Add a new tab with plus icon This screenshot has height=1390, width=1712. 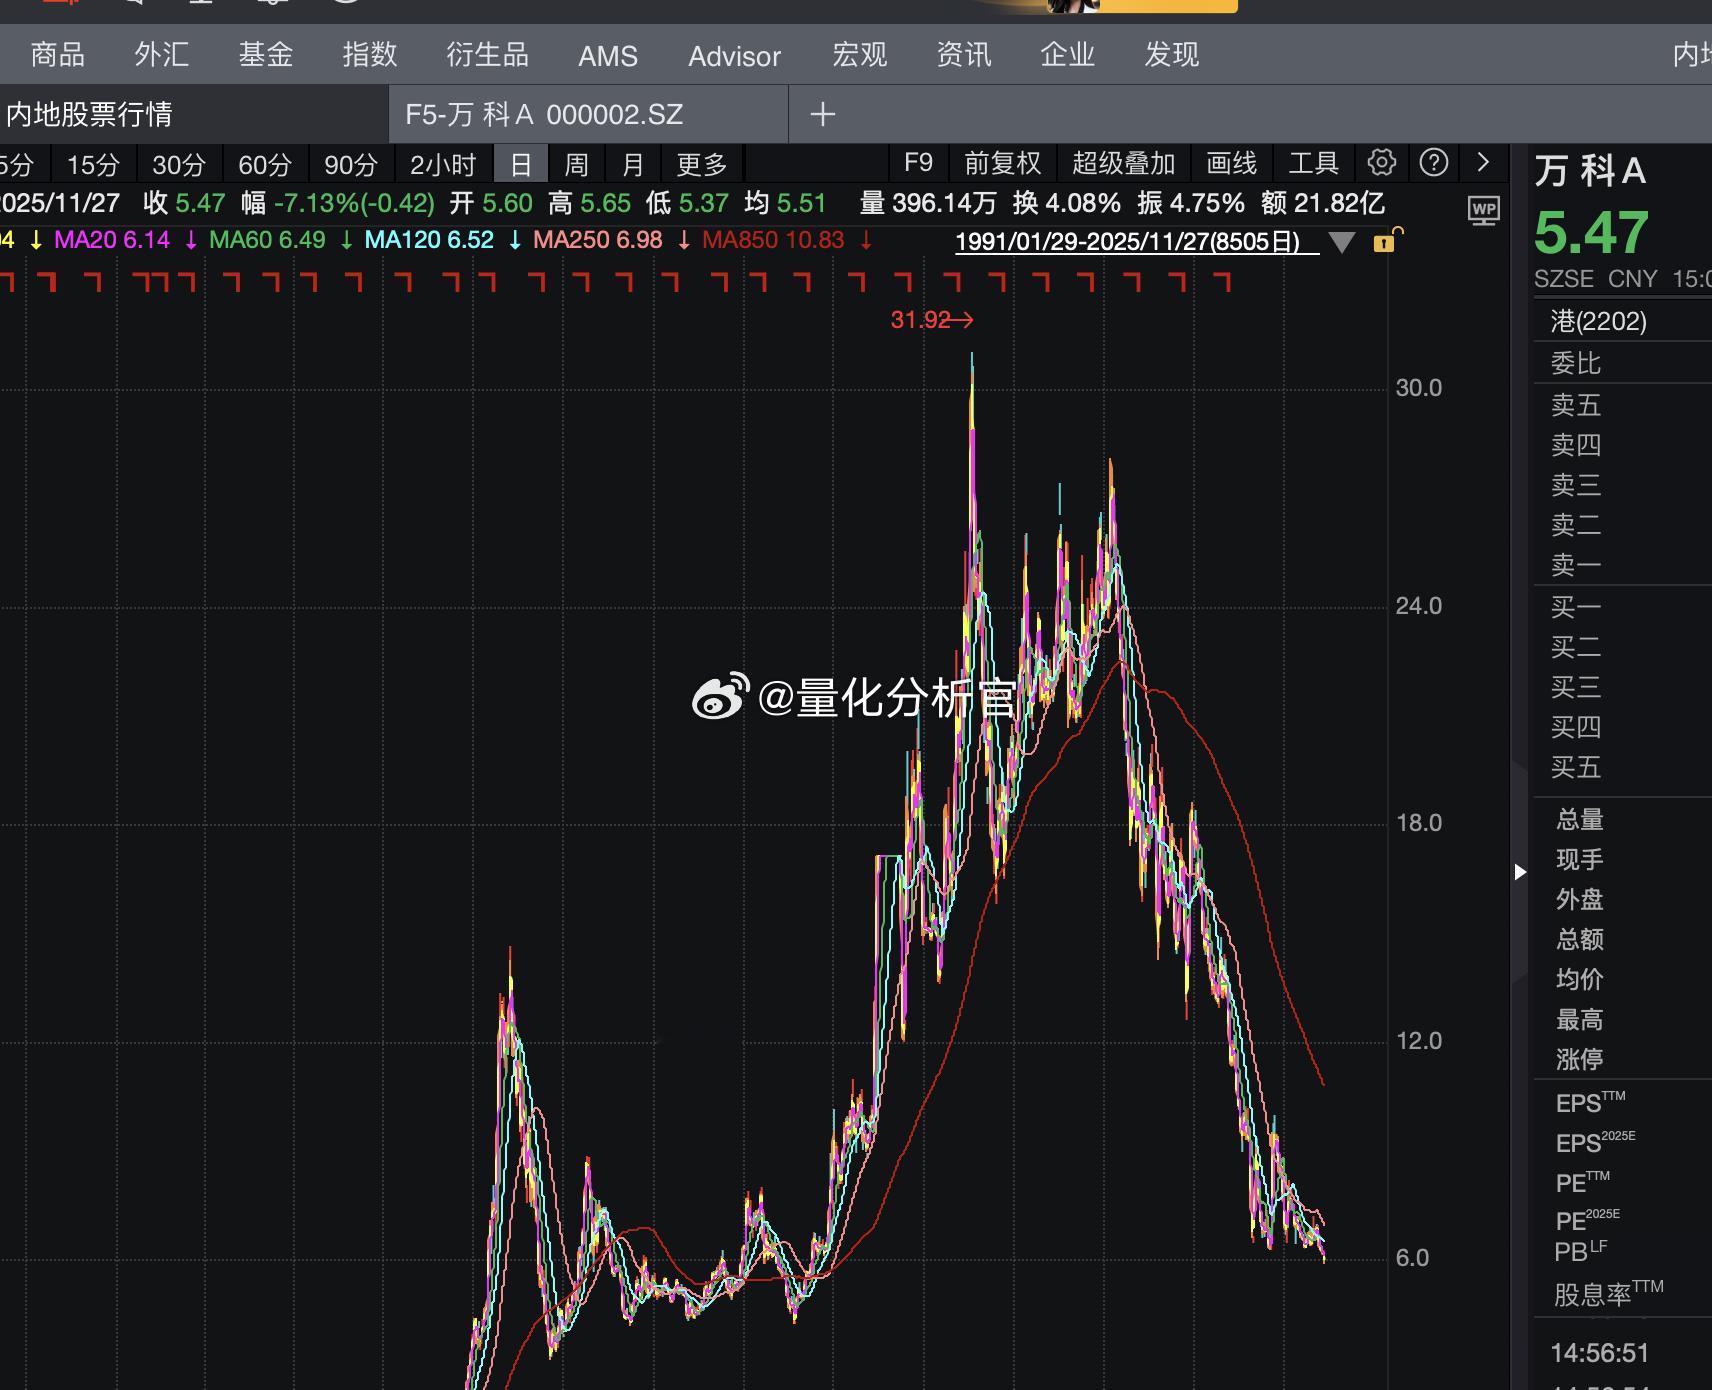pos(822,115)
